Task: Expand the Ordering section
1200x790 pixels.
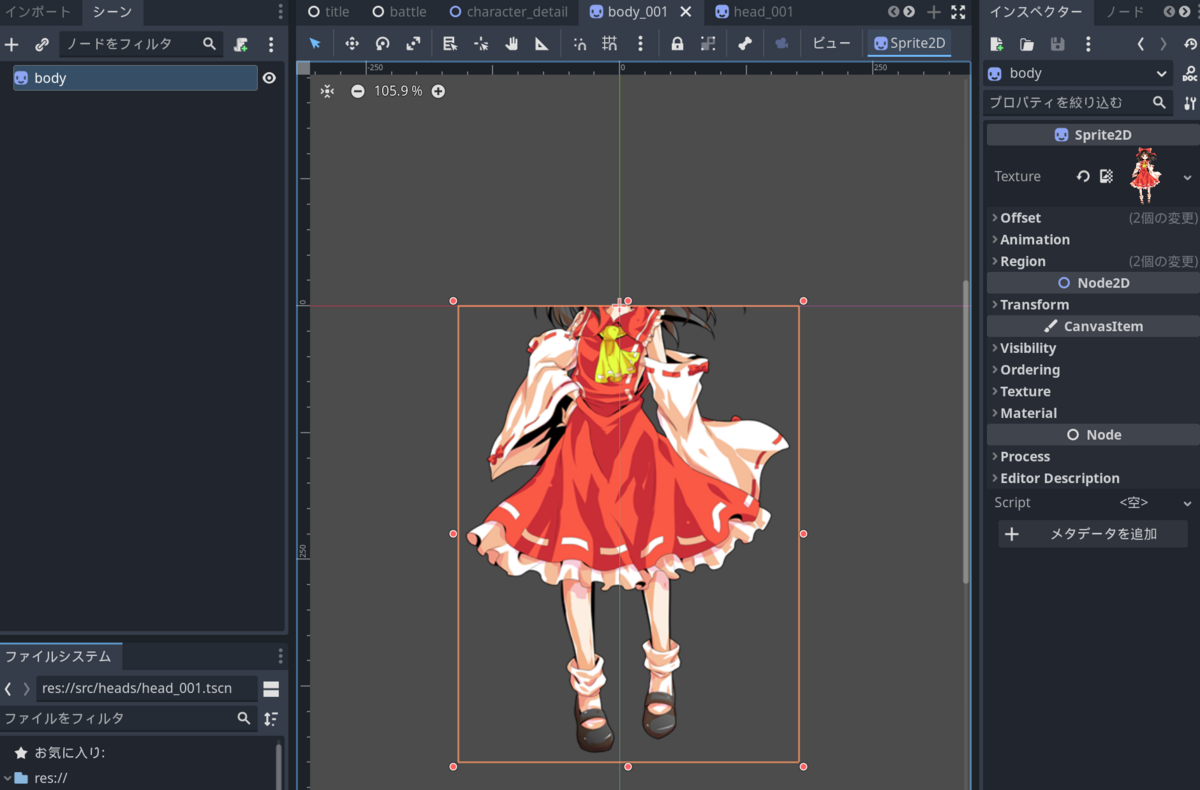Action: pos(1092,370)
